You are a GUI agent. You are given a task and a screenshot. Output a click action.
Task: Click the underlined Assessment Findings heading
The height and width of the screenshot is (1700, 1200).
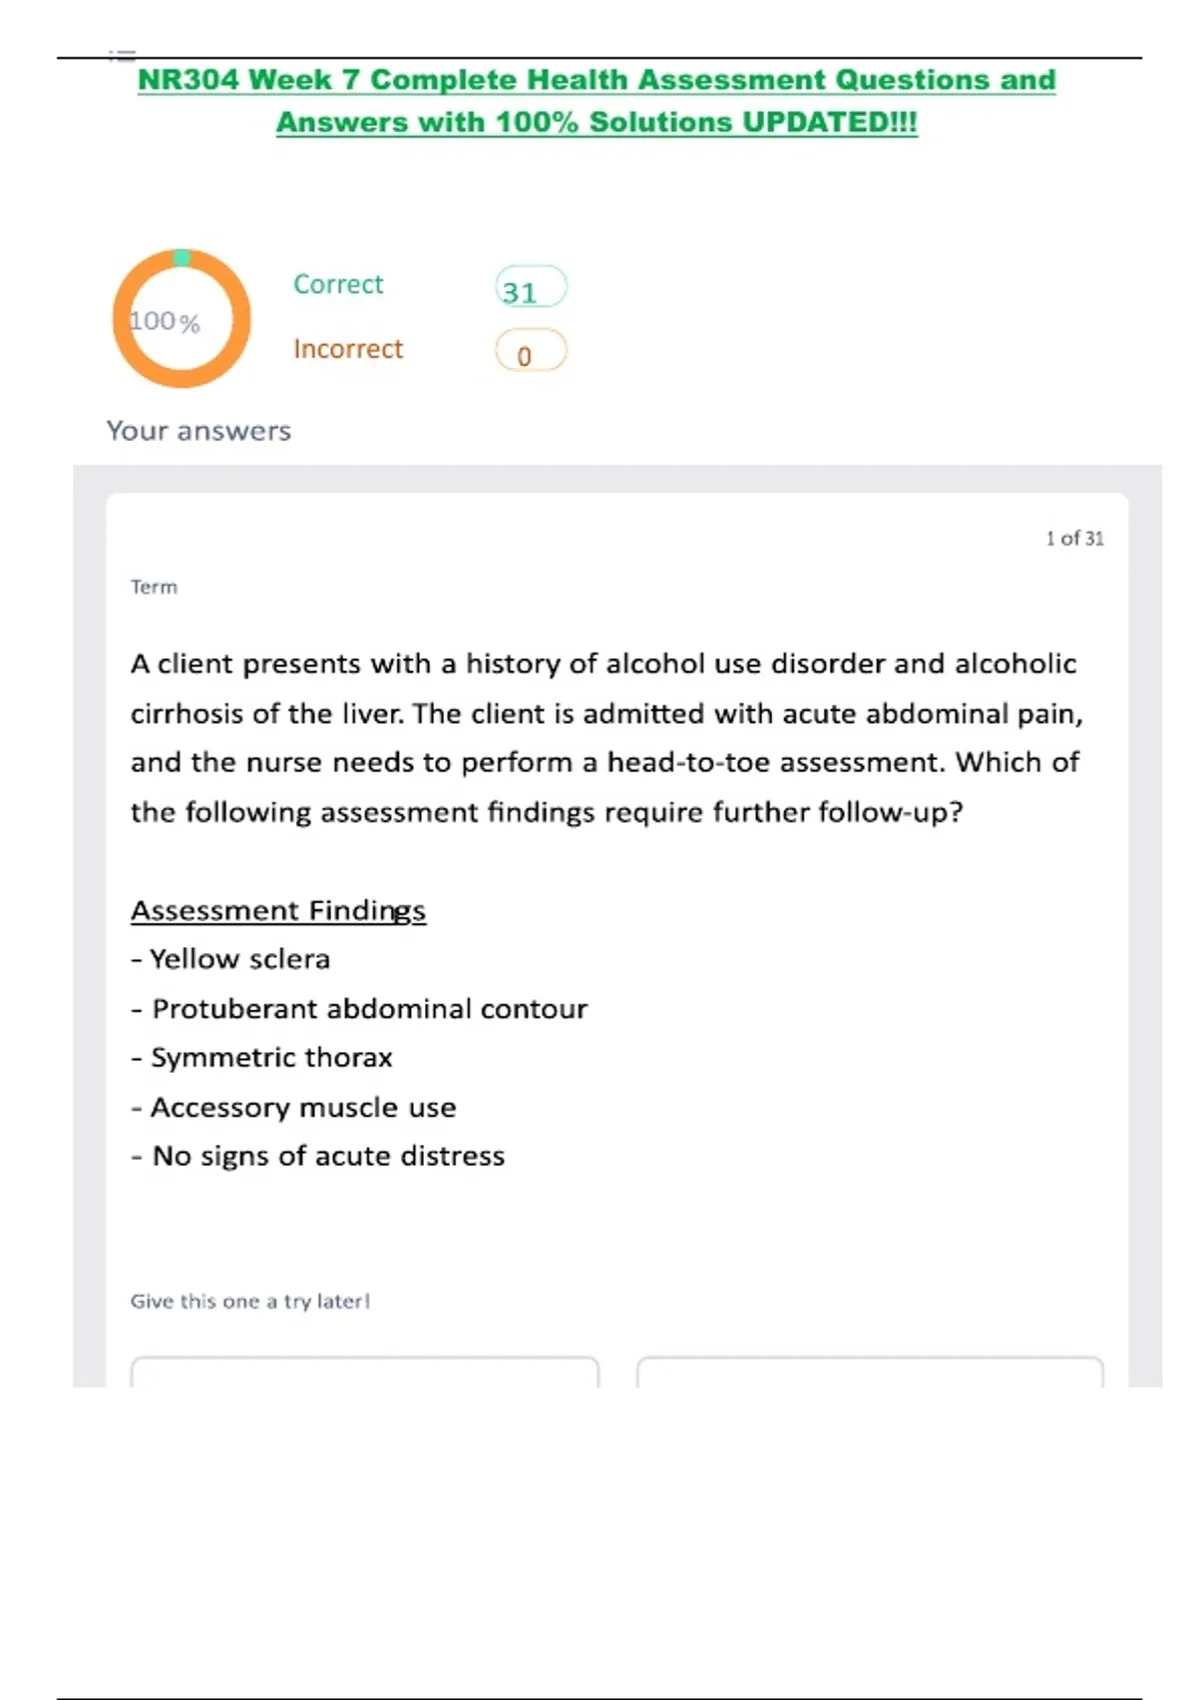click(278, 911)
